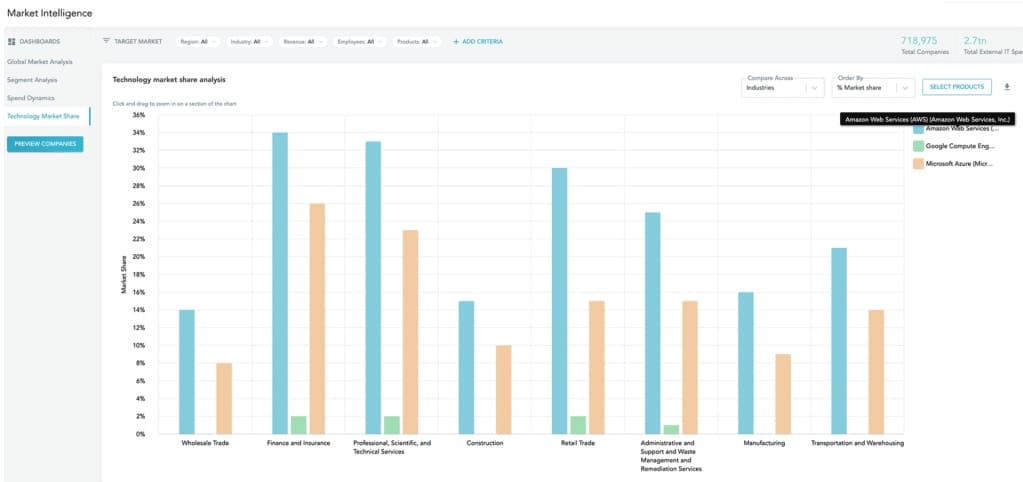Click the Professional Services Azure bar

click(x=410, y=332)
